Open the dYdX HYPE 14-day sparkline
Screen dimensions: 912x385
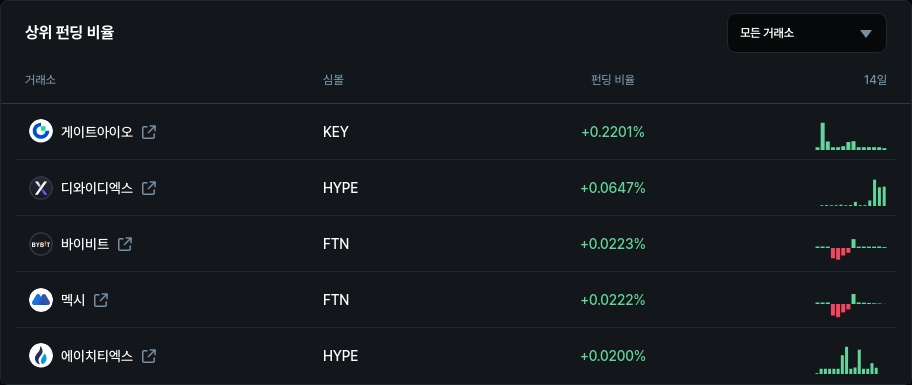(x=853, y=192)
